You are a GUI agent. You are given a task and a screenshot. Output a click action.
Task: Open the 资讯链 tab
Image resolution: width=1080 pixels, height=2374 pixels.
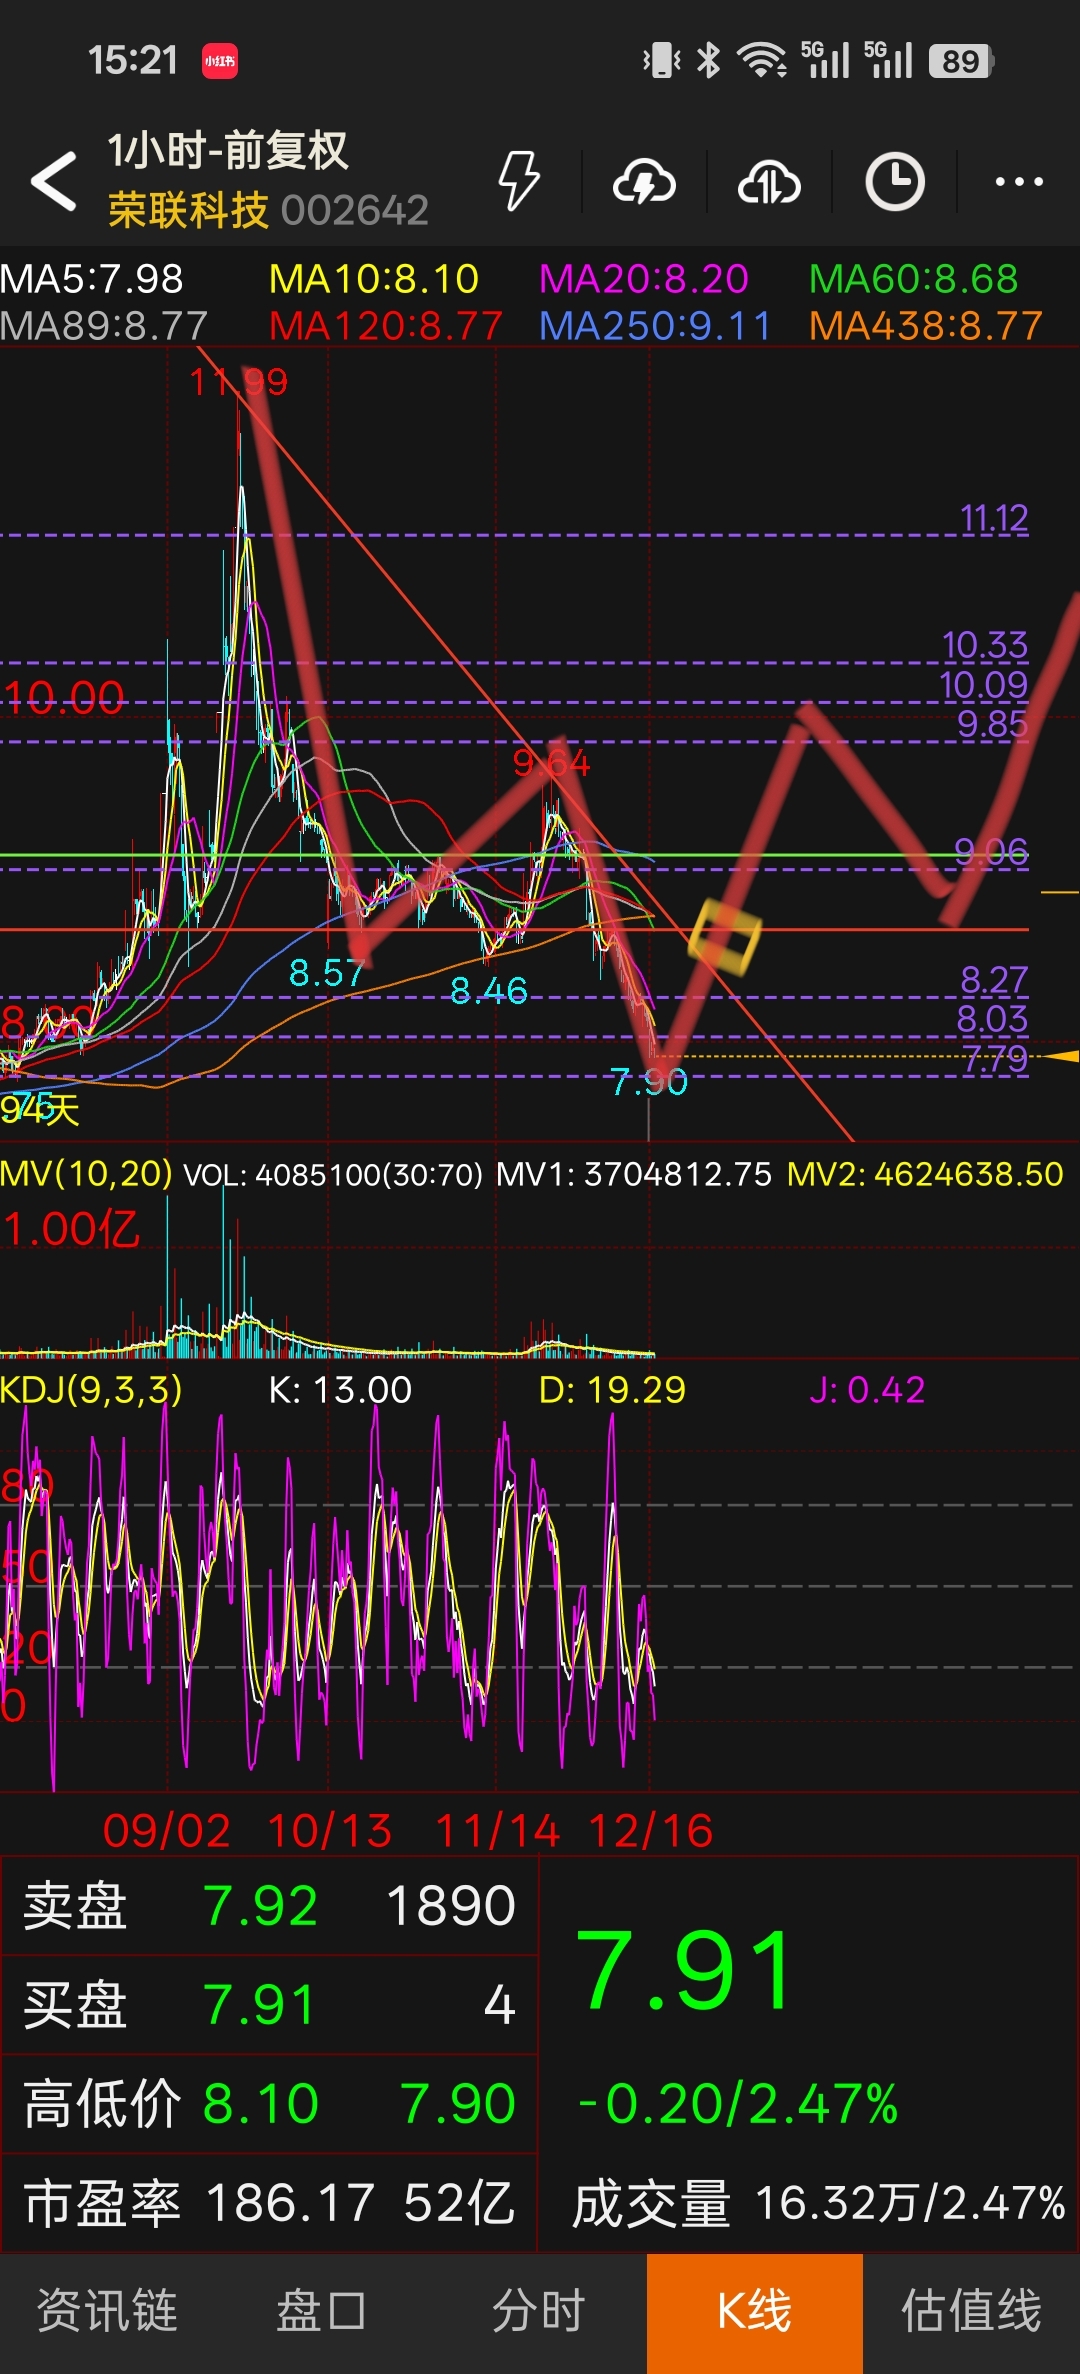[x=108, y=2311]
